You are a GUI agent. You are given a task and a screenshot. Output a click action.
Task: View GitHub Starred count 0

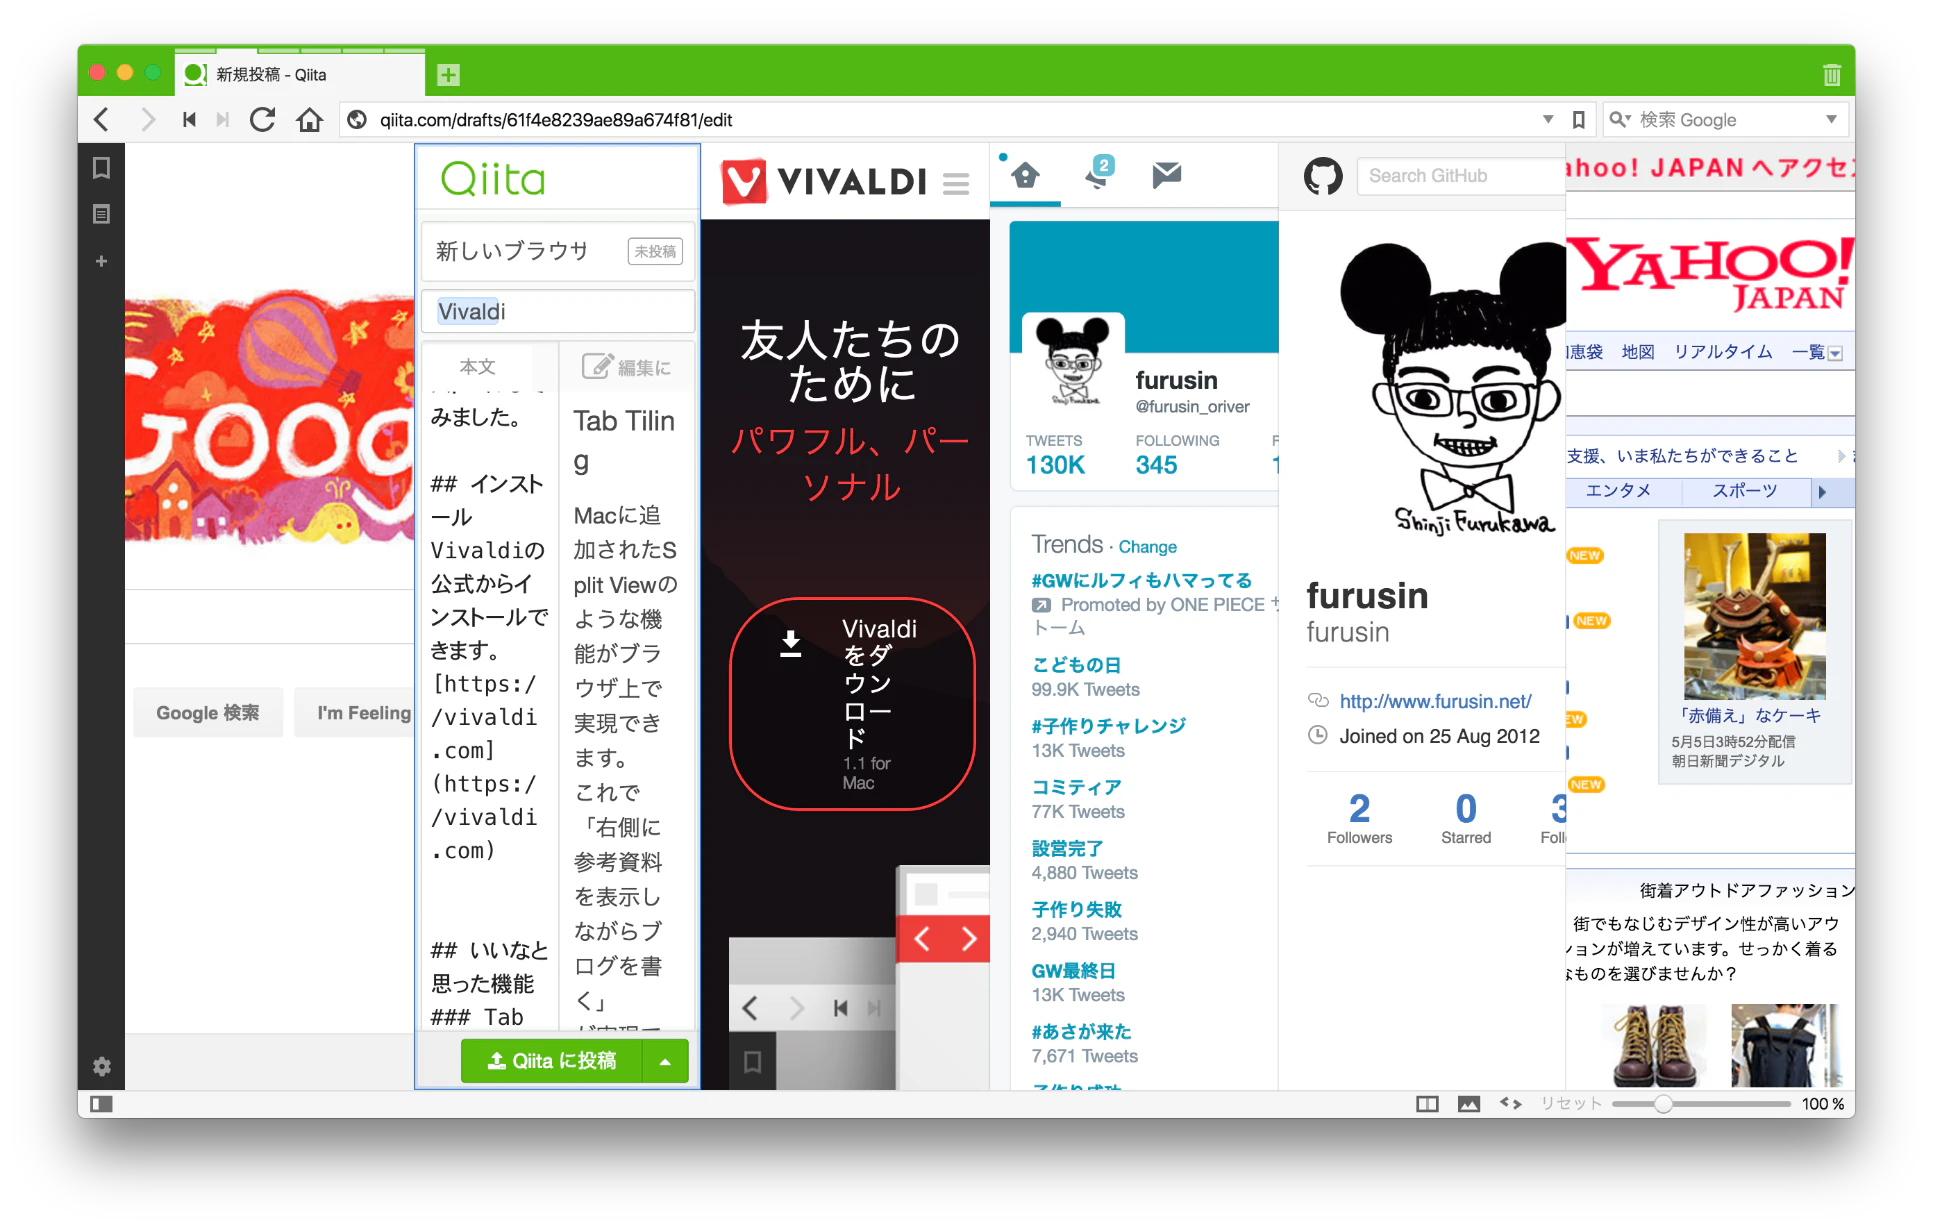coord(1465,818)
